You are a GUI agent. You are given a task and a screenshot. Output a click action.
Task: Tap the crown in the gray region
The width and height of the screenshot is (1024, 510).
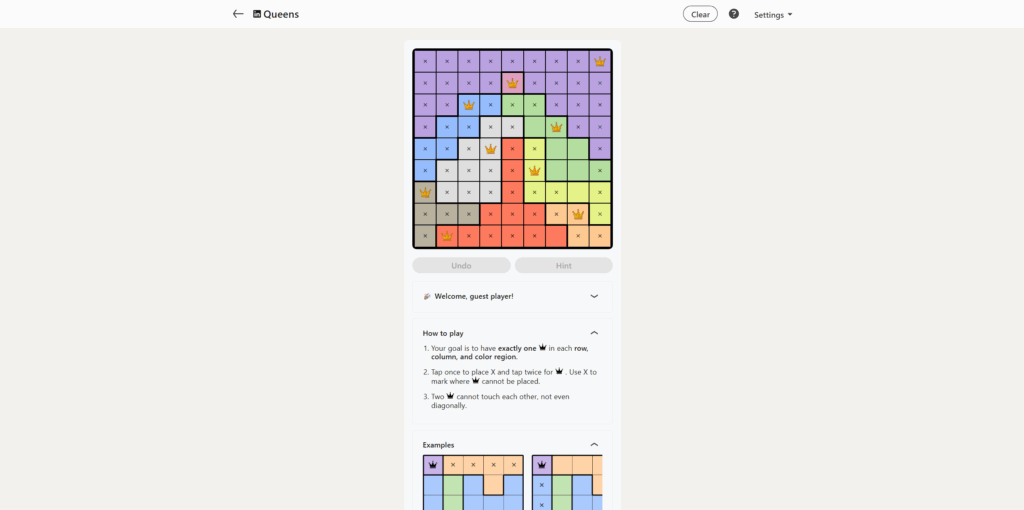pos(491,149)
